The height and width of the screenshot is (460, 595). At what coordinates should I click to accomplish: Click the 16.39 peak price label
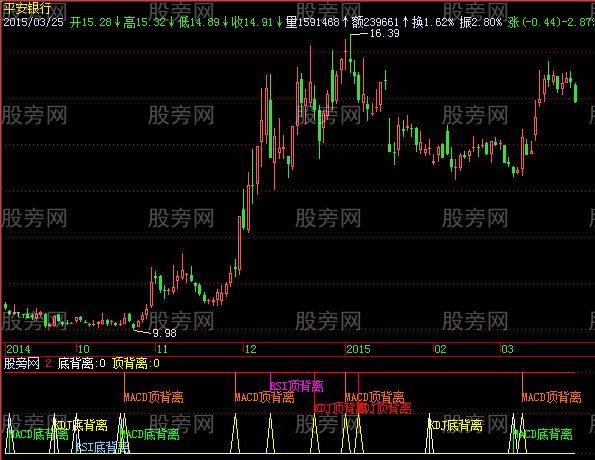coord(384,33)
